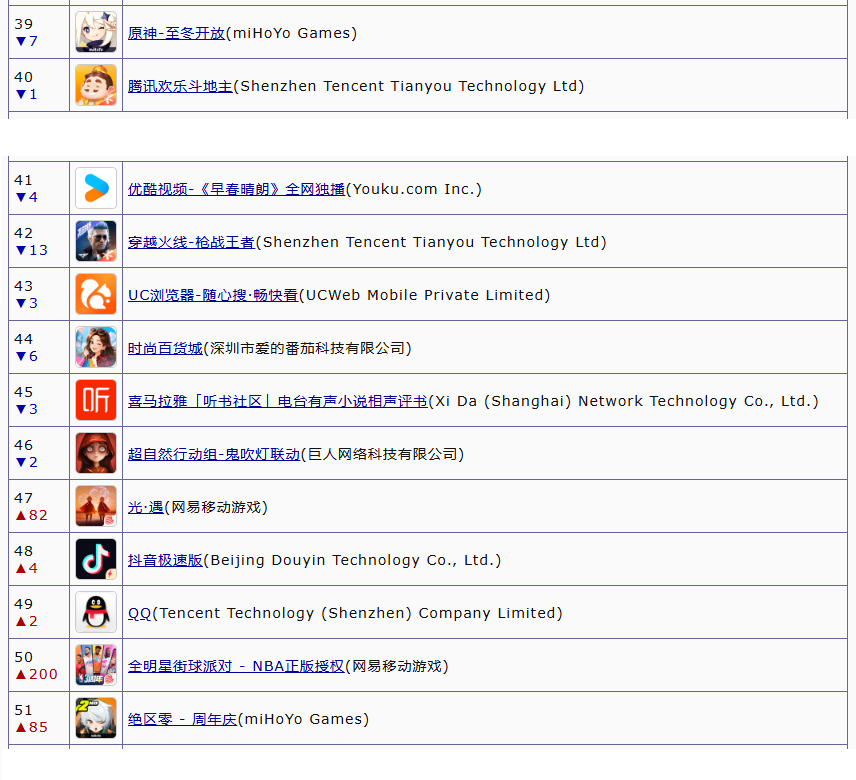Click rank 42 cell showing down 13

tap(39, 241)
